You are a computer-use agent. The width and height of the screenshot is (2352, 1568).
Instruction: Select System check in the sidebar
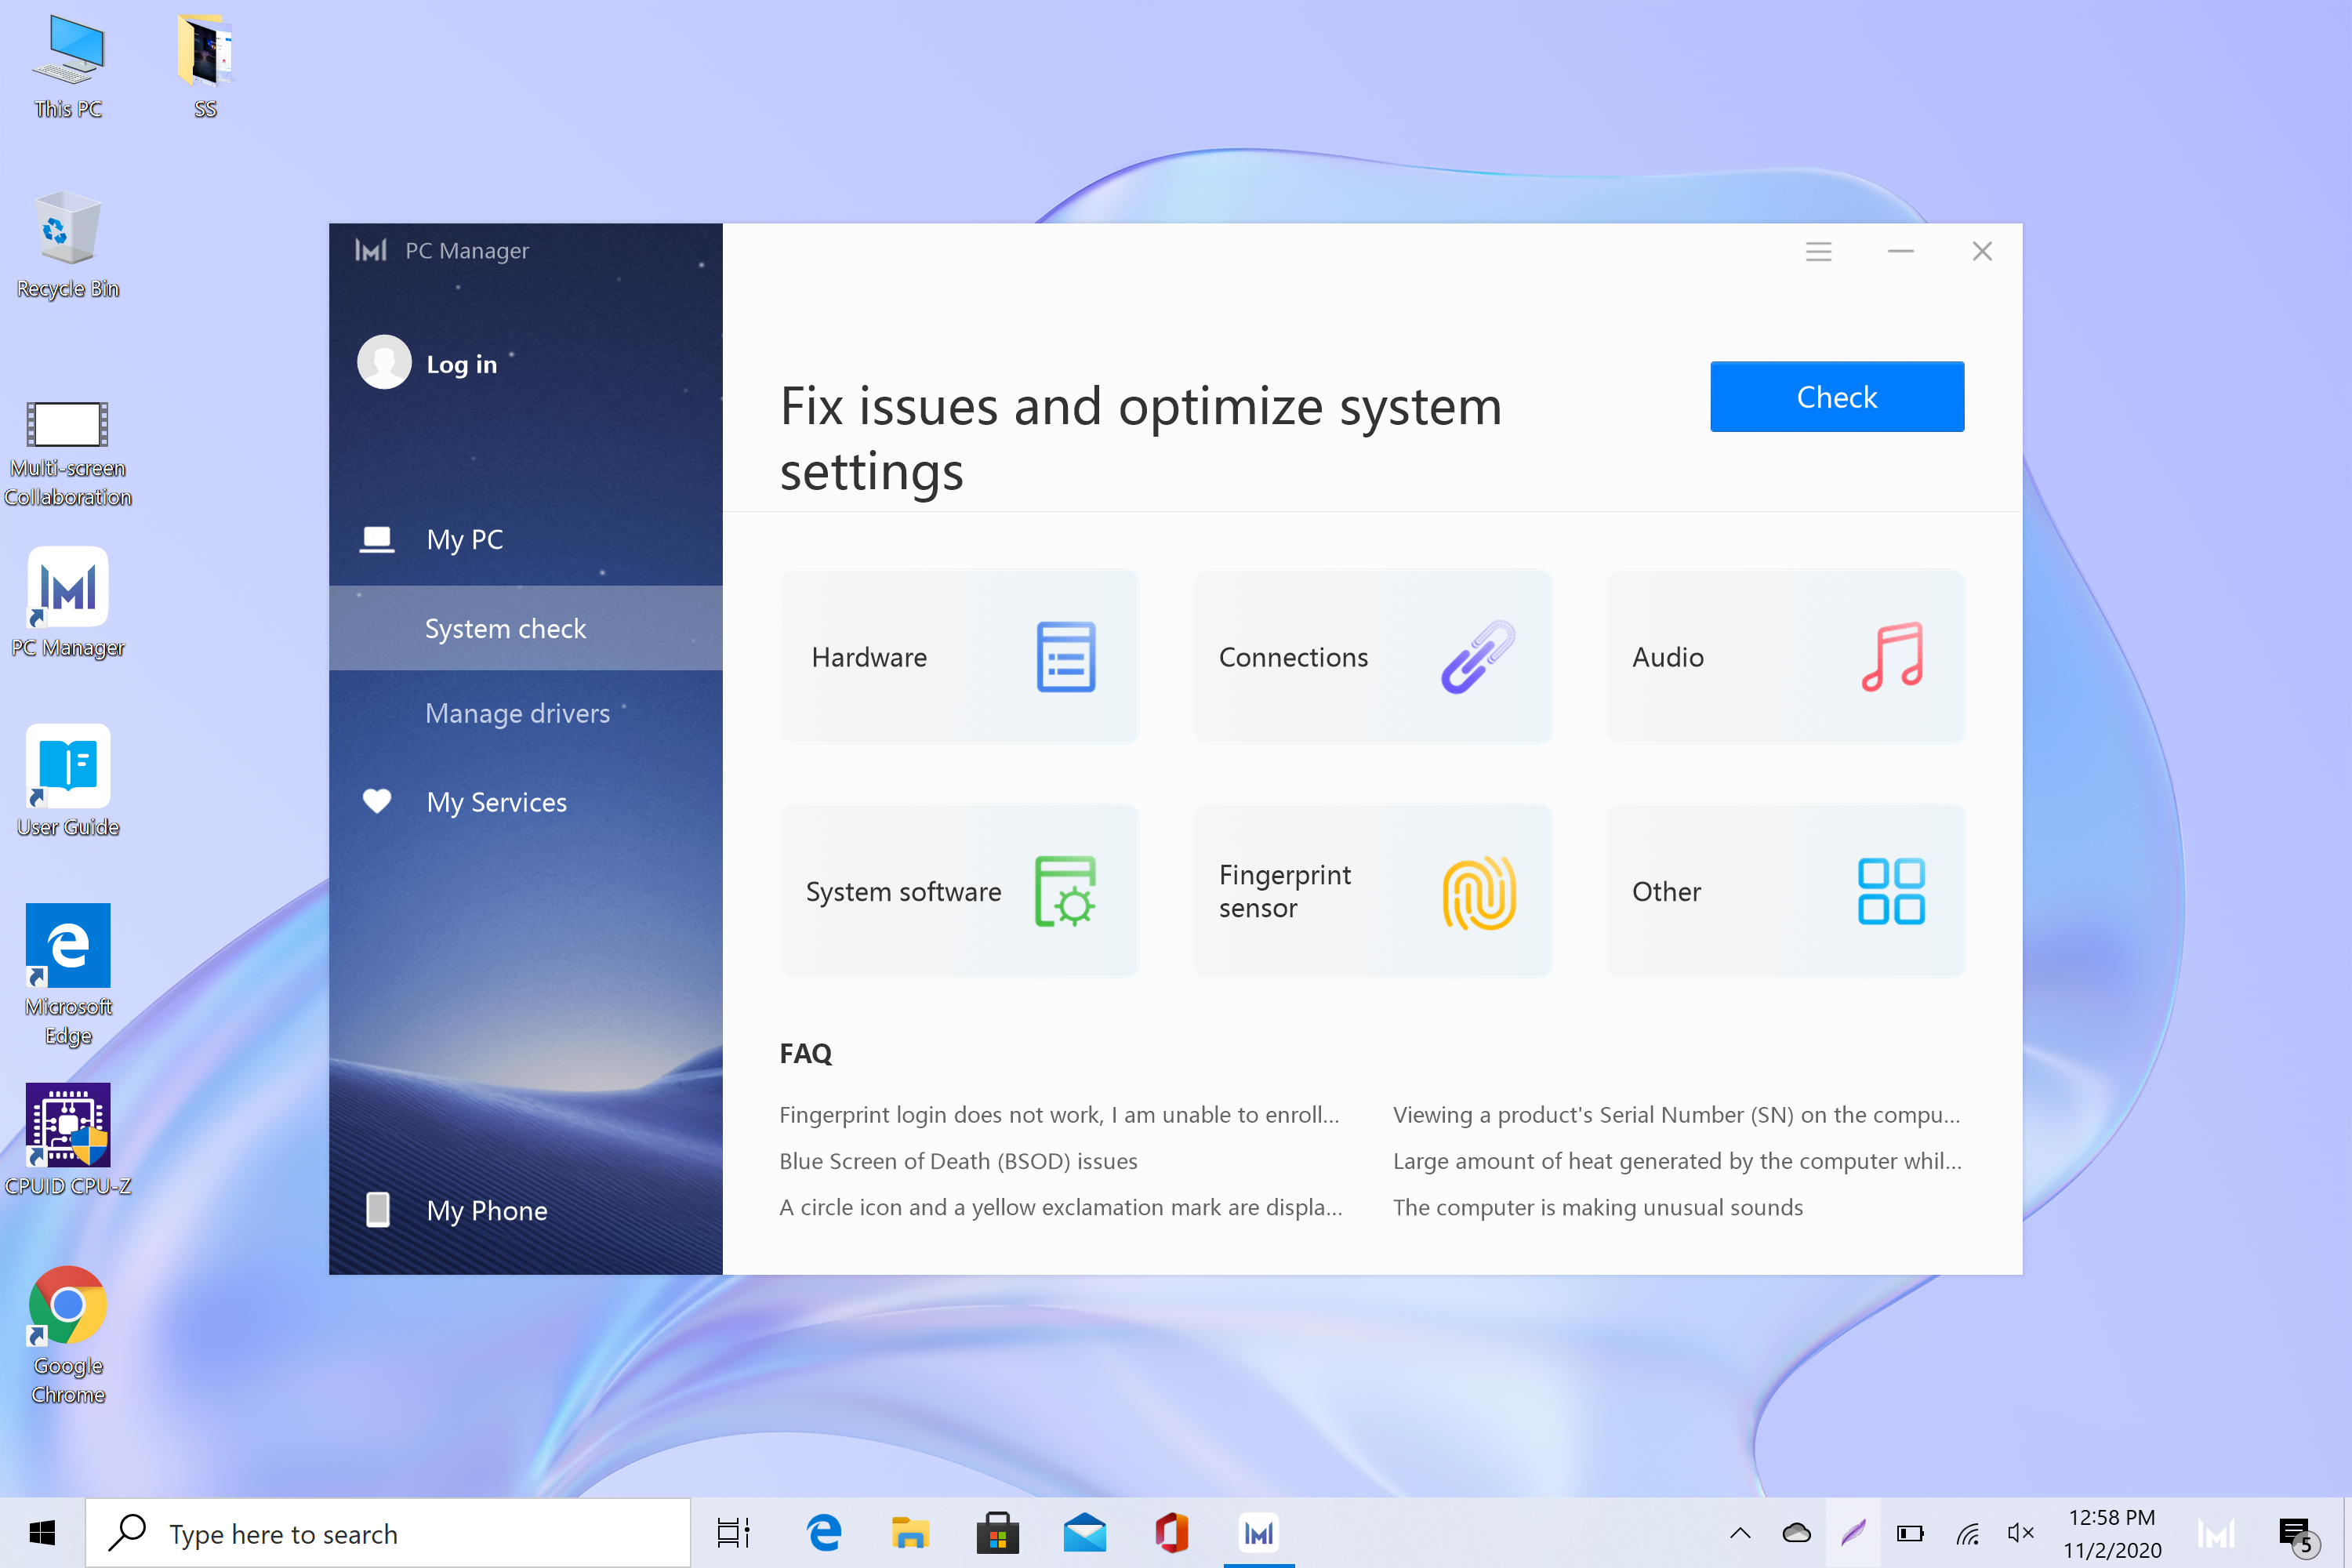[x=505, y=628]
